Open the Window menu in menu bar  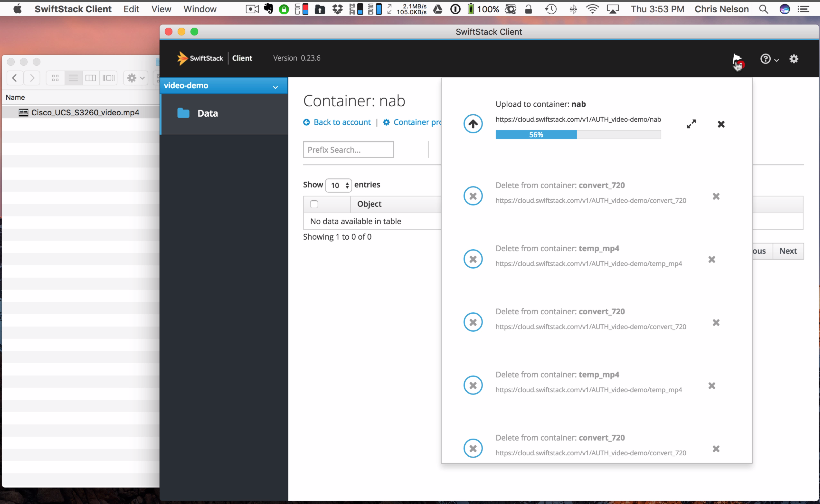click(x=200, y=9)
